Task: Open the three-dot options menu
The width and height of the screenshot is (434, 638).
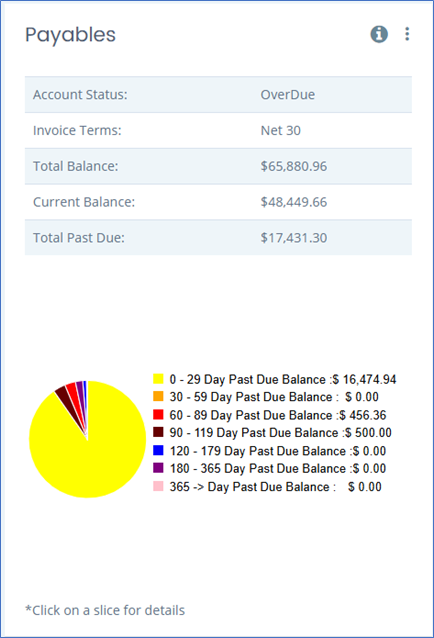Action: point(407,34)
